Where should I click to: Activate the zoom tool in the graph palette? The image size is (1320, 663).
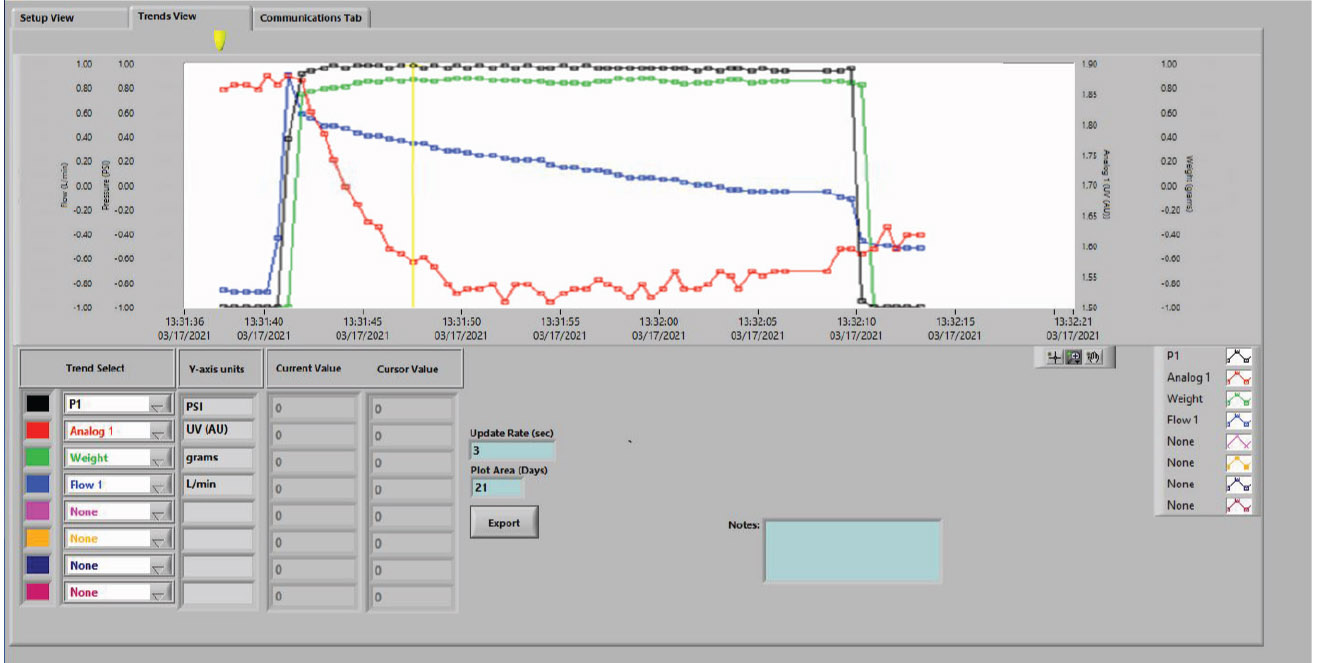click(1073, 358)
